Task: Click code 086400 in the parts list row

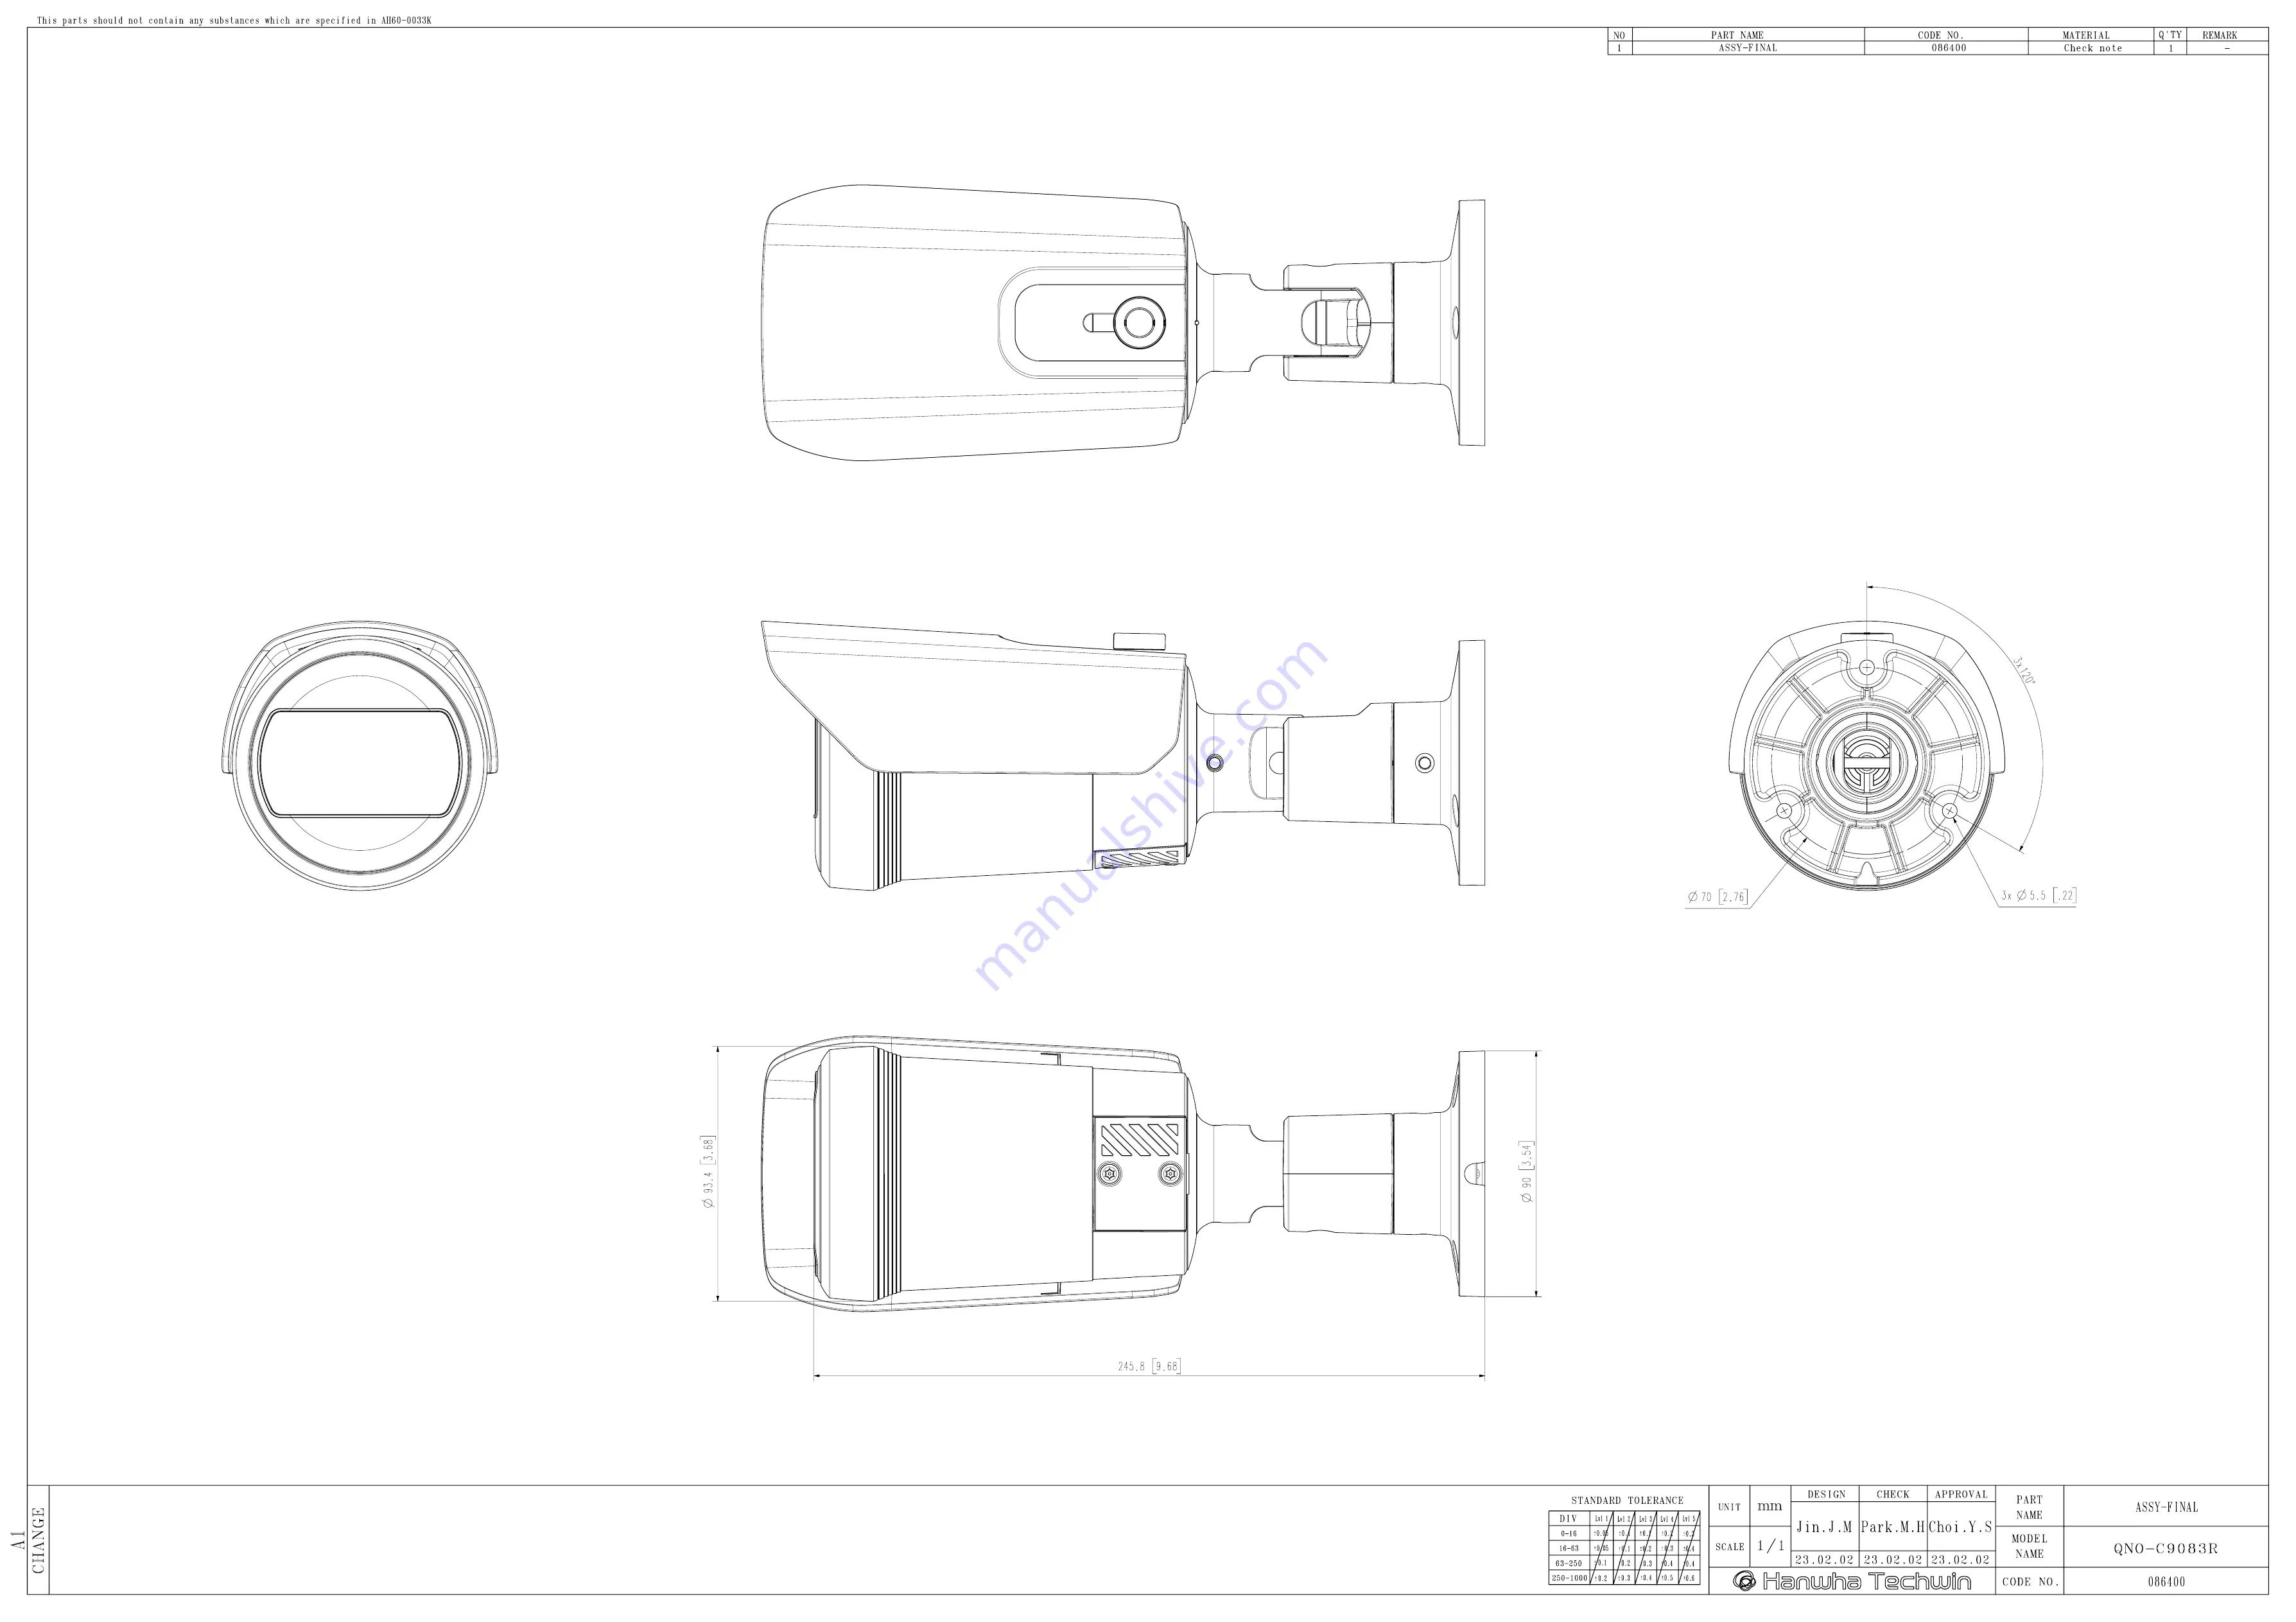Action: point(1948,48)
